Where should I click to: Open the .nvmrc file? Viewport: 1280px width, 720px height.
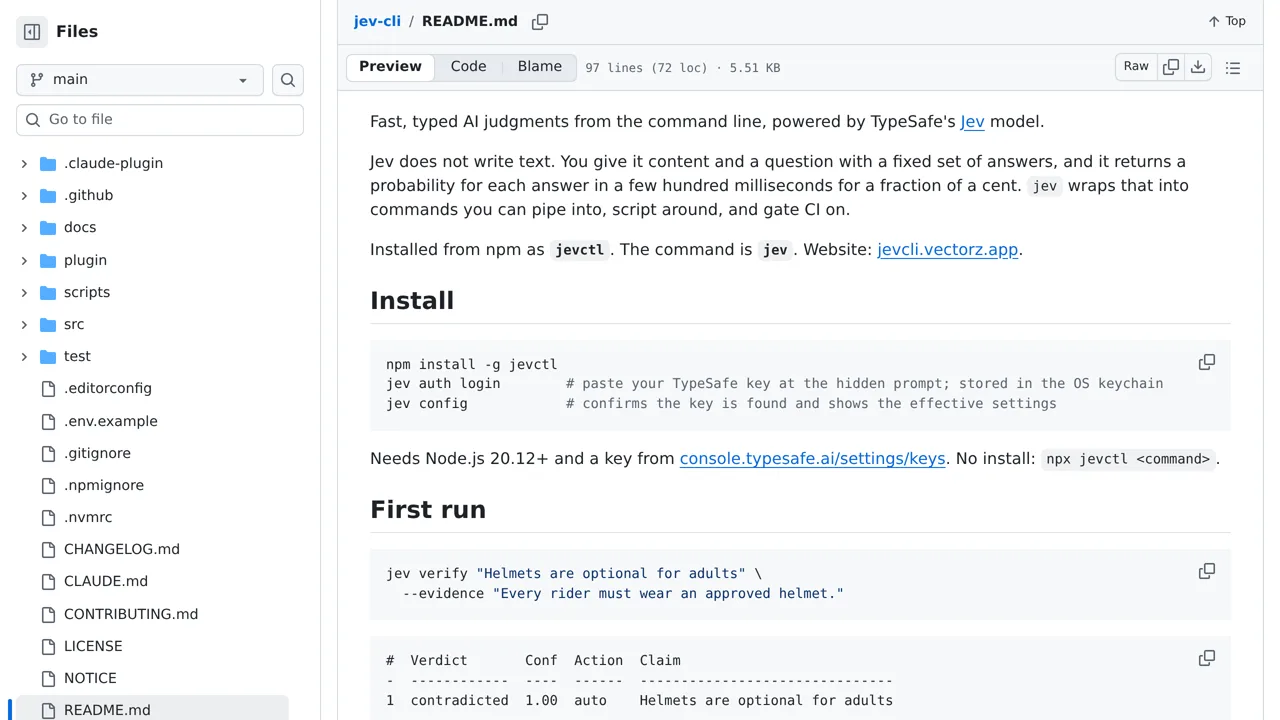pos(88,517)
